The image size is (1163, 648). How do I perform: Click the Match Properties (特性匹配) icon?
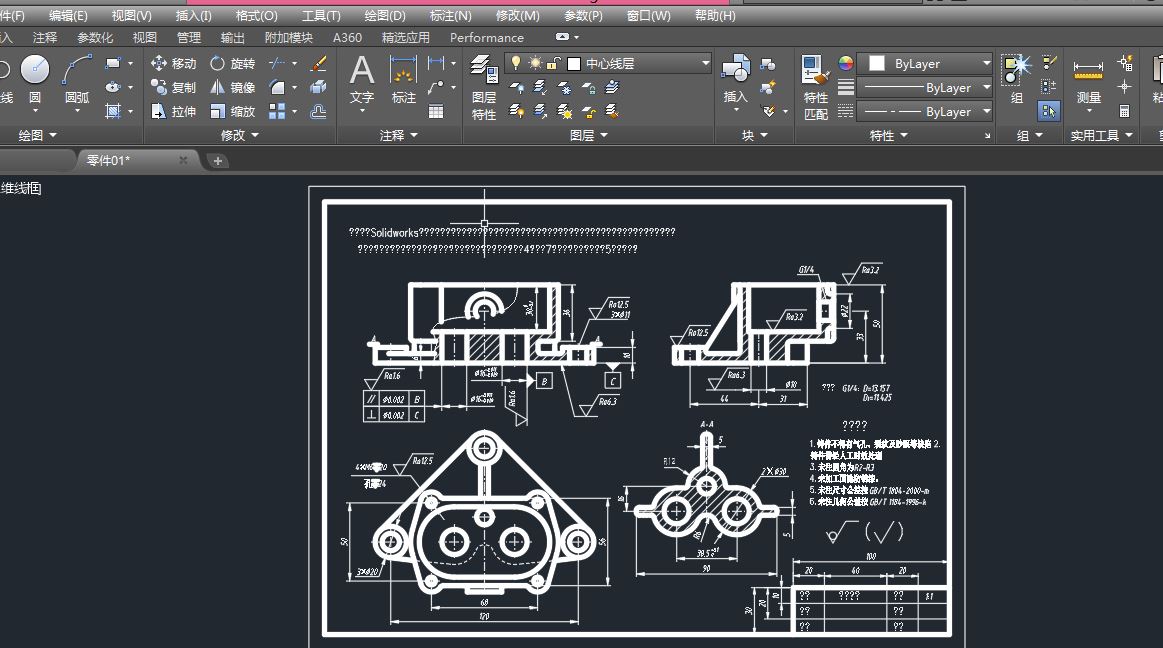click(815, 87)
